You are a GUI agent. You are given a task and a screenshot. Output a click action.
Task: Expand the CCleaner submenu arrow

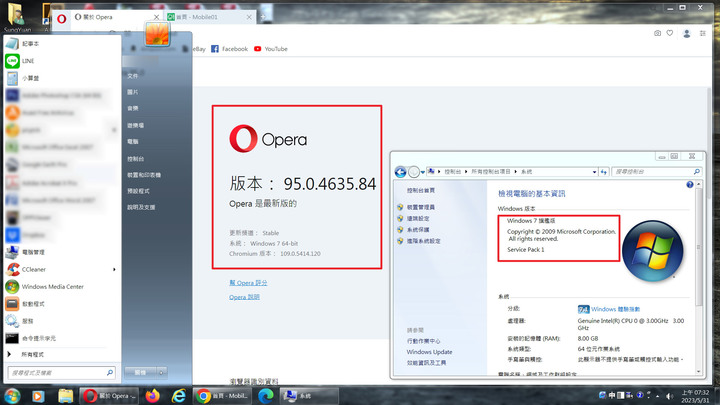pyautogui.click(x=114, y=270)
